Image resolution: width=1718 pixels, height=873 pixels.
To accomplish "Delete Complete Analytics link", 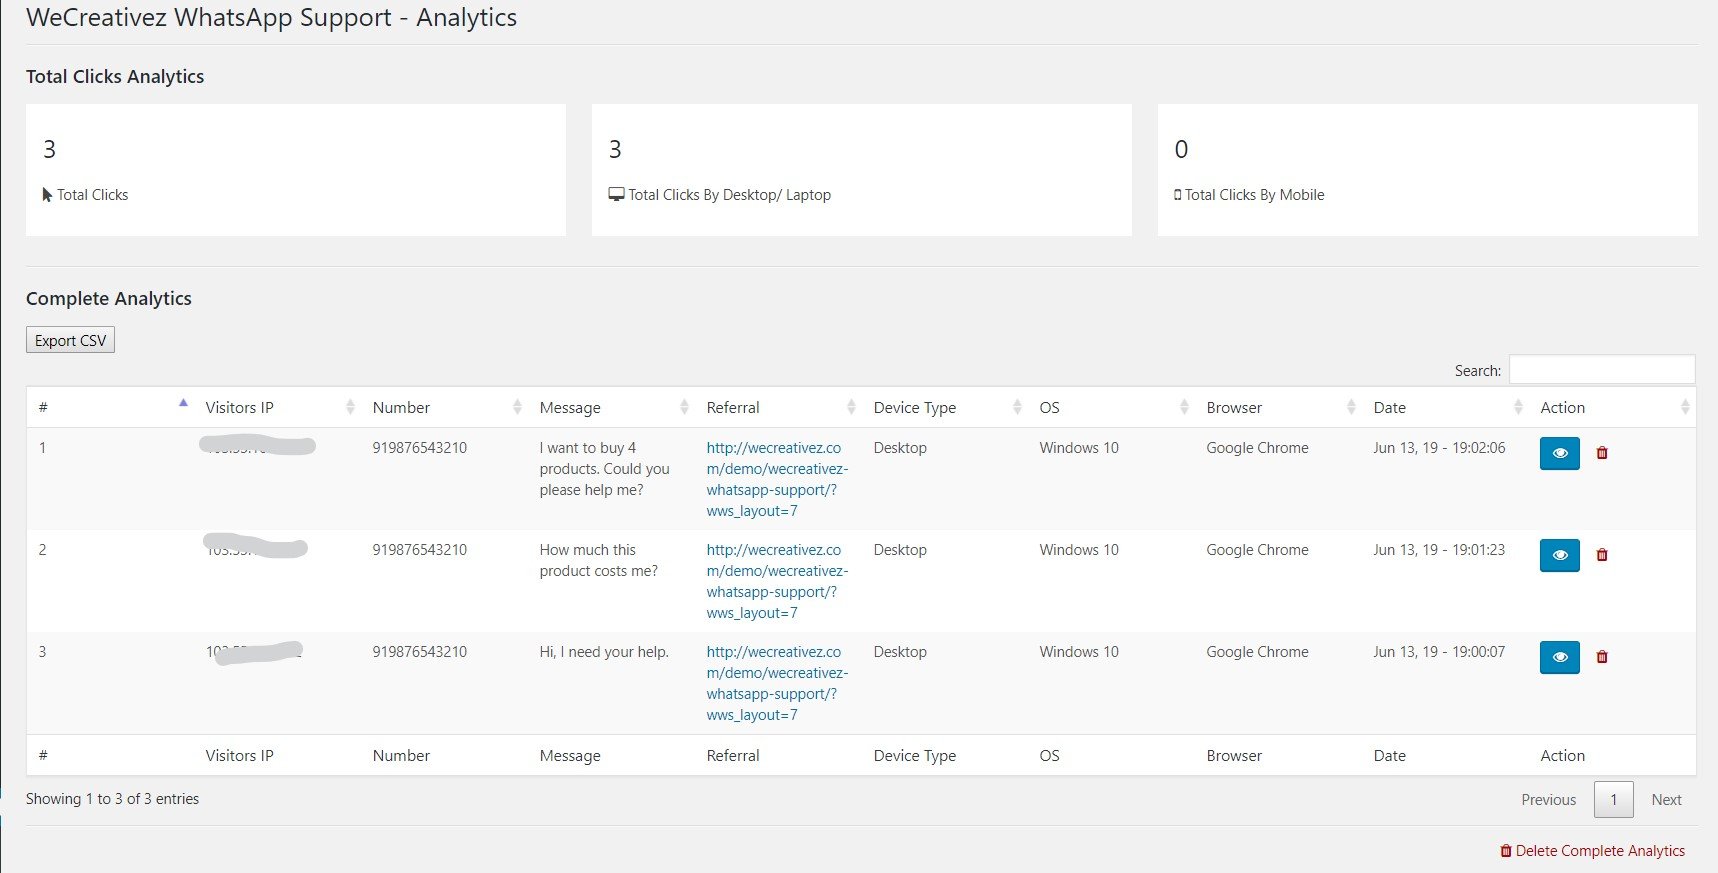I will (x=1592, y=850).
